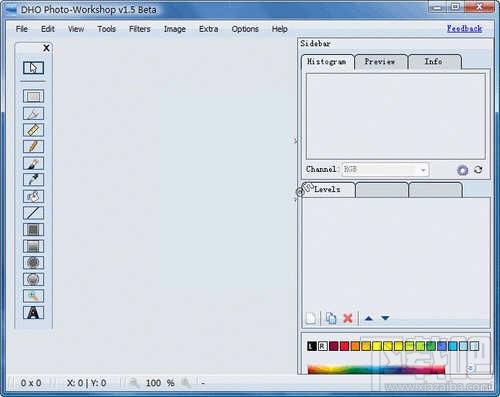Open the Tools menu
The image size is (500, 397).
coord(107,29)
